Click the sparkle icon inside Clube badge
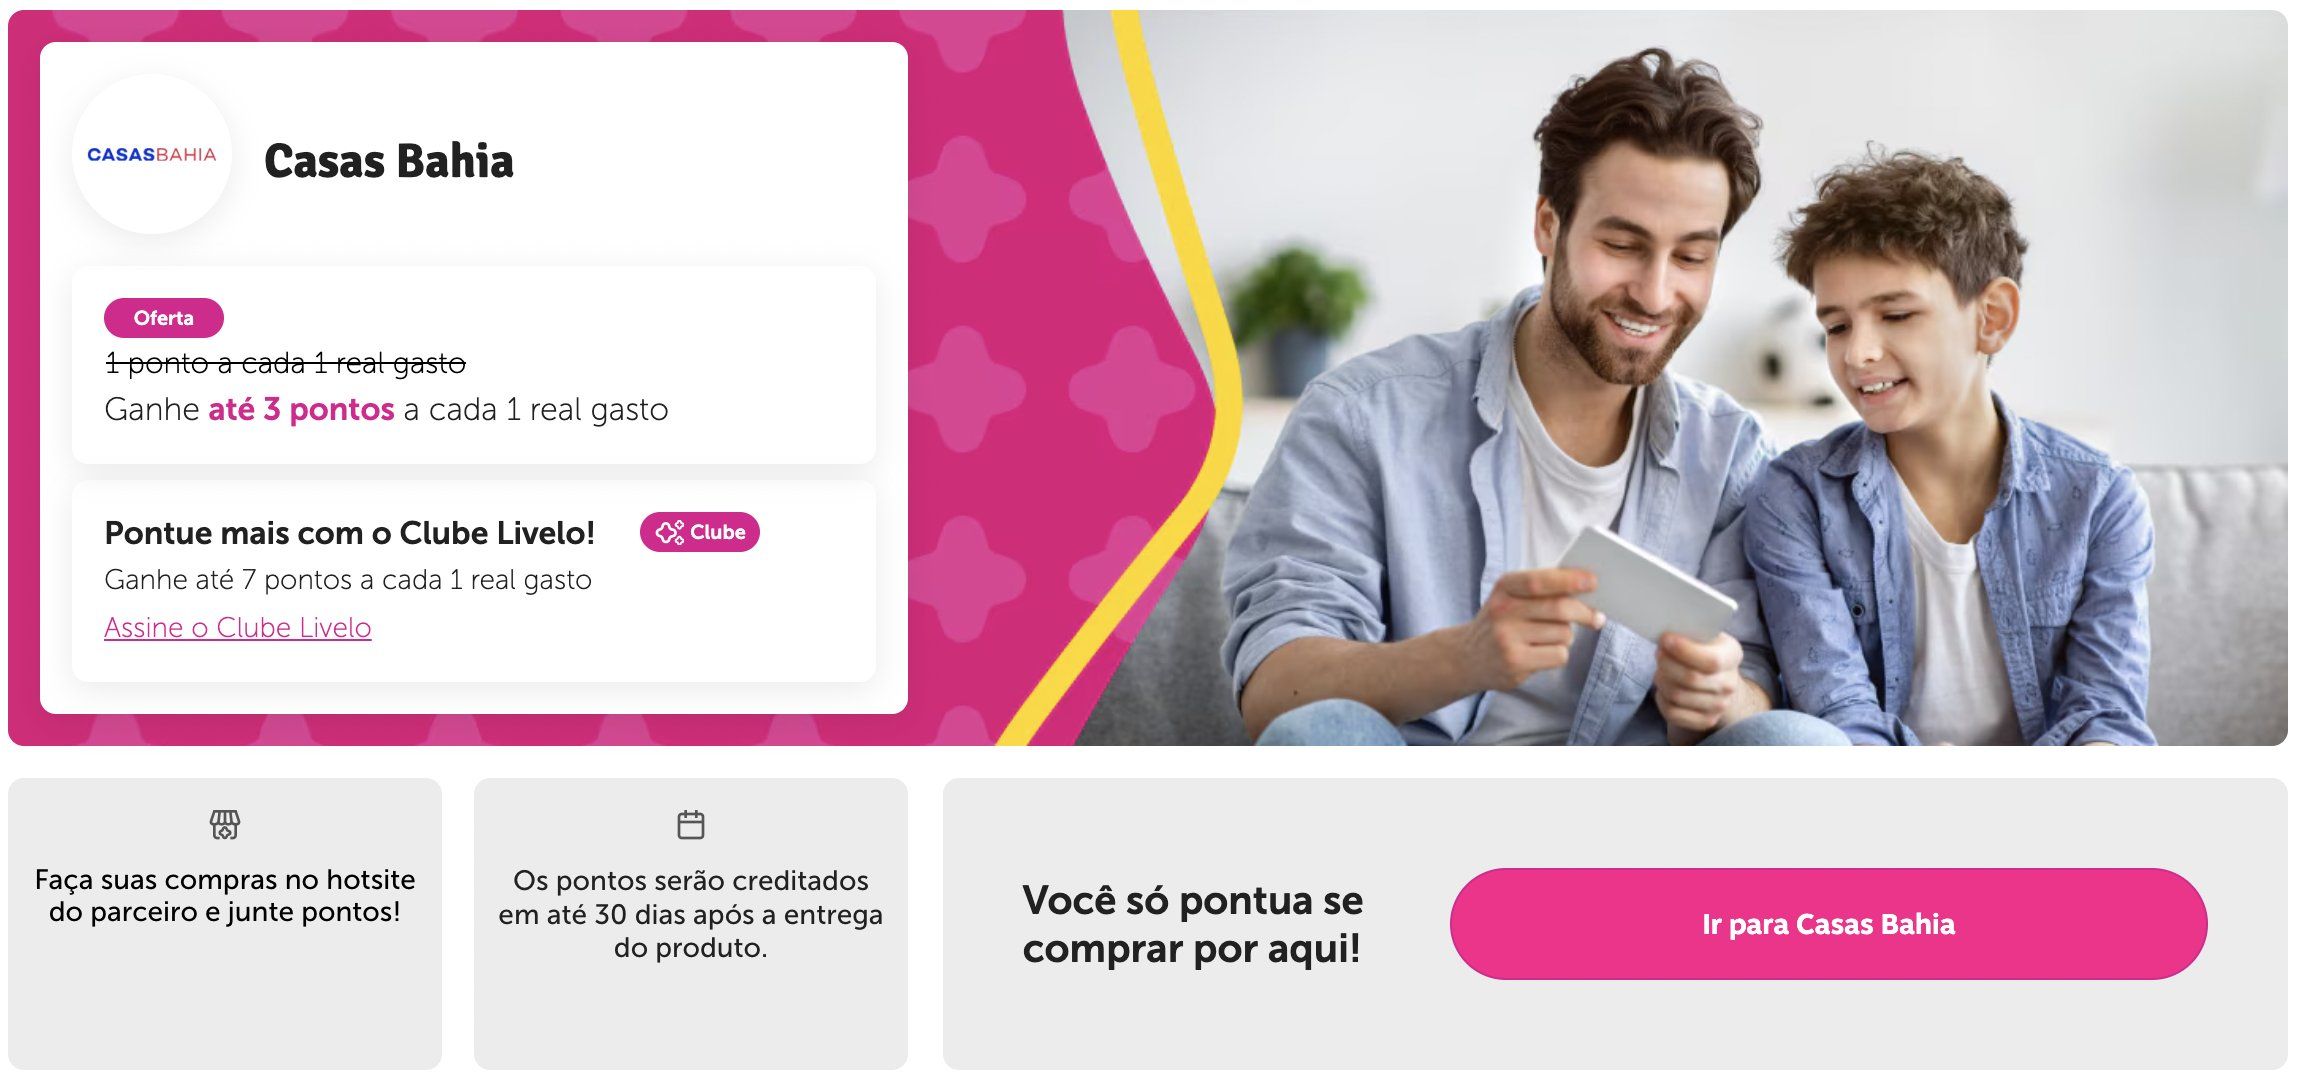The width and height of the screenshot is (2300, 1080). coord(670,532)
